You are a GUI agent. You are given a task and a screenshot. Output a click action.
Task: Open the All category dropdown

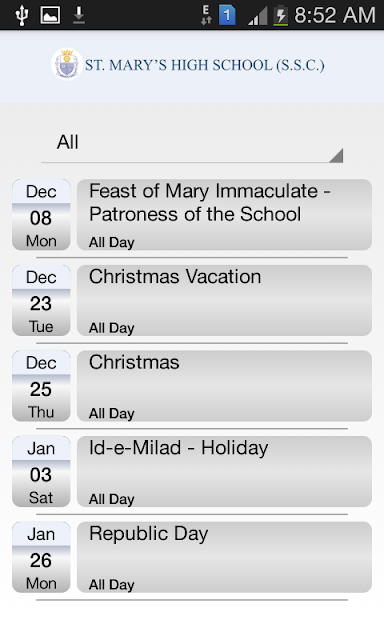click(192, 142)
